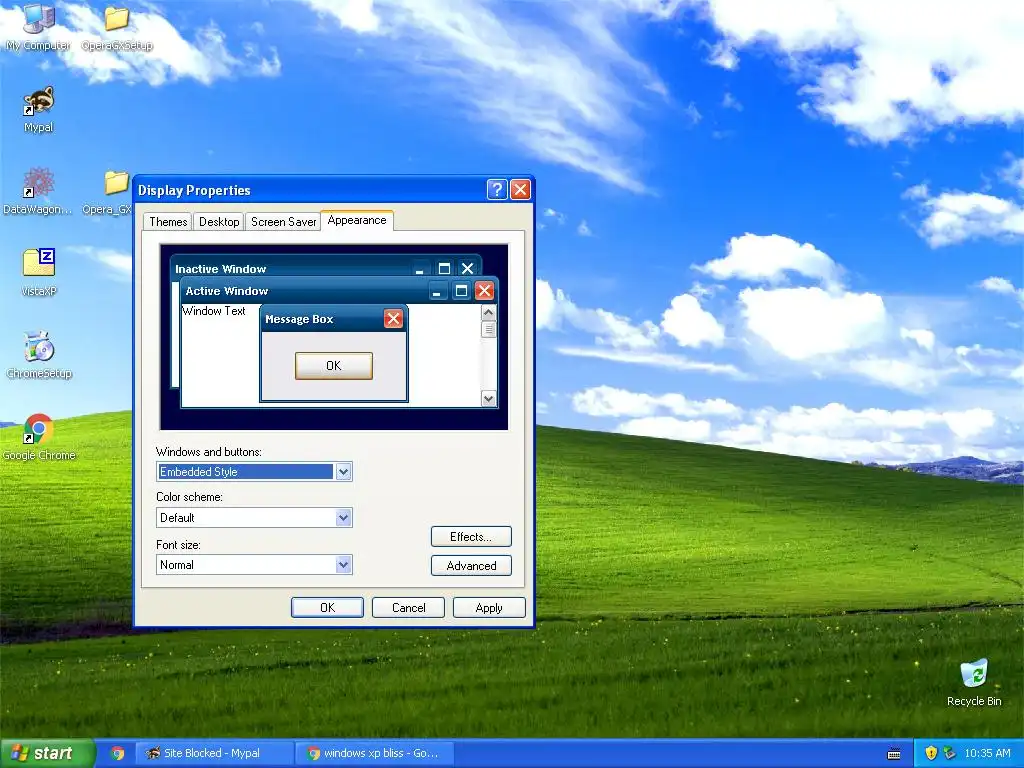The width and height of the screenshot is (1024, 768).
Task: Click the Inactive Window preview maximize button
Action: [x=444, y=268]
